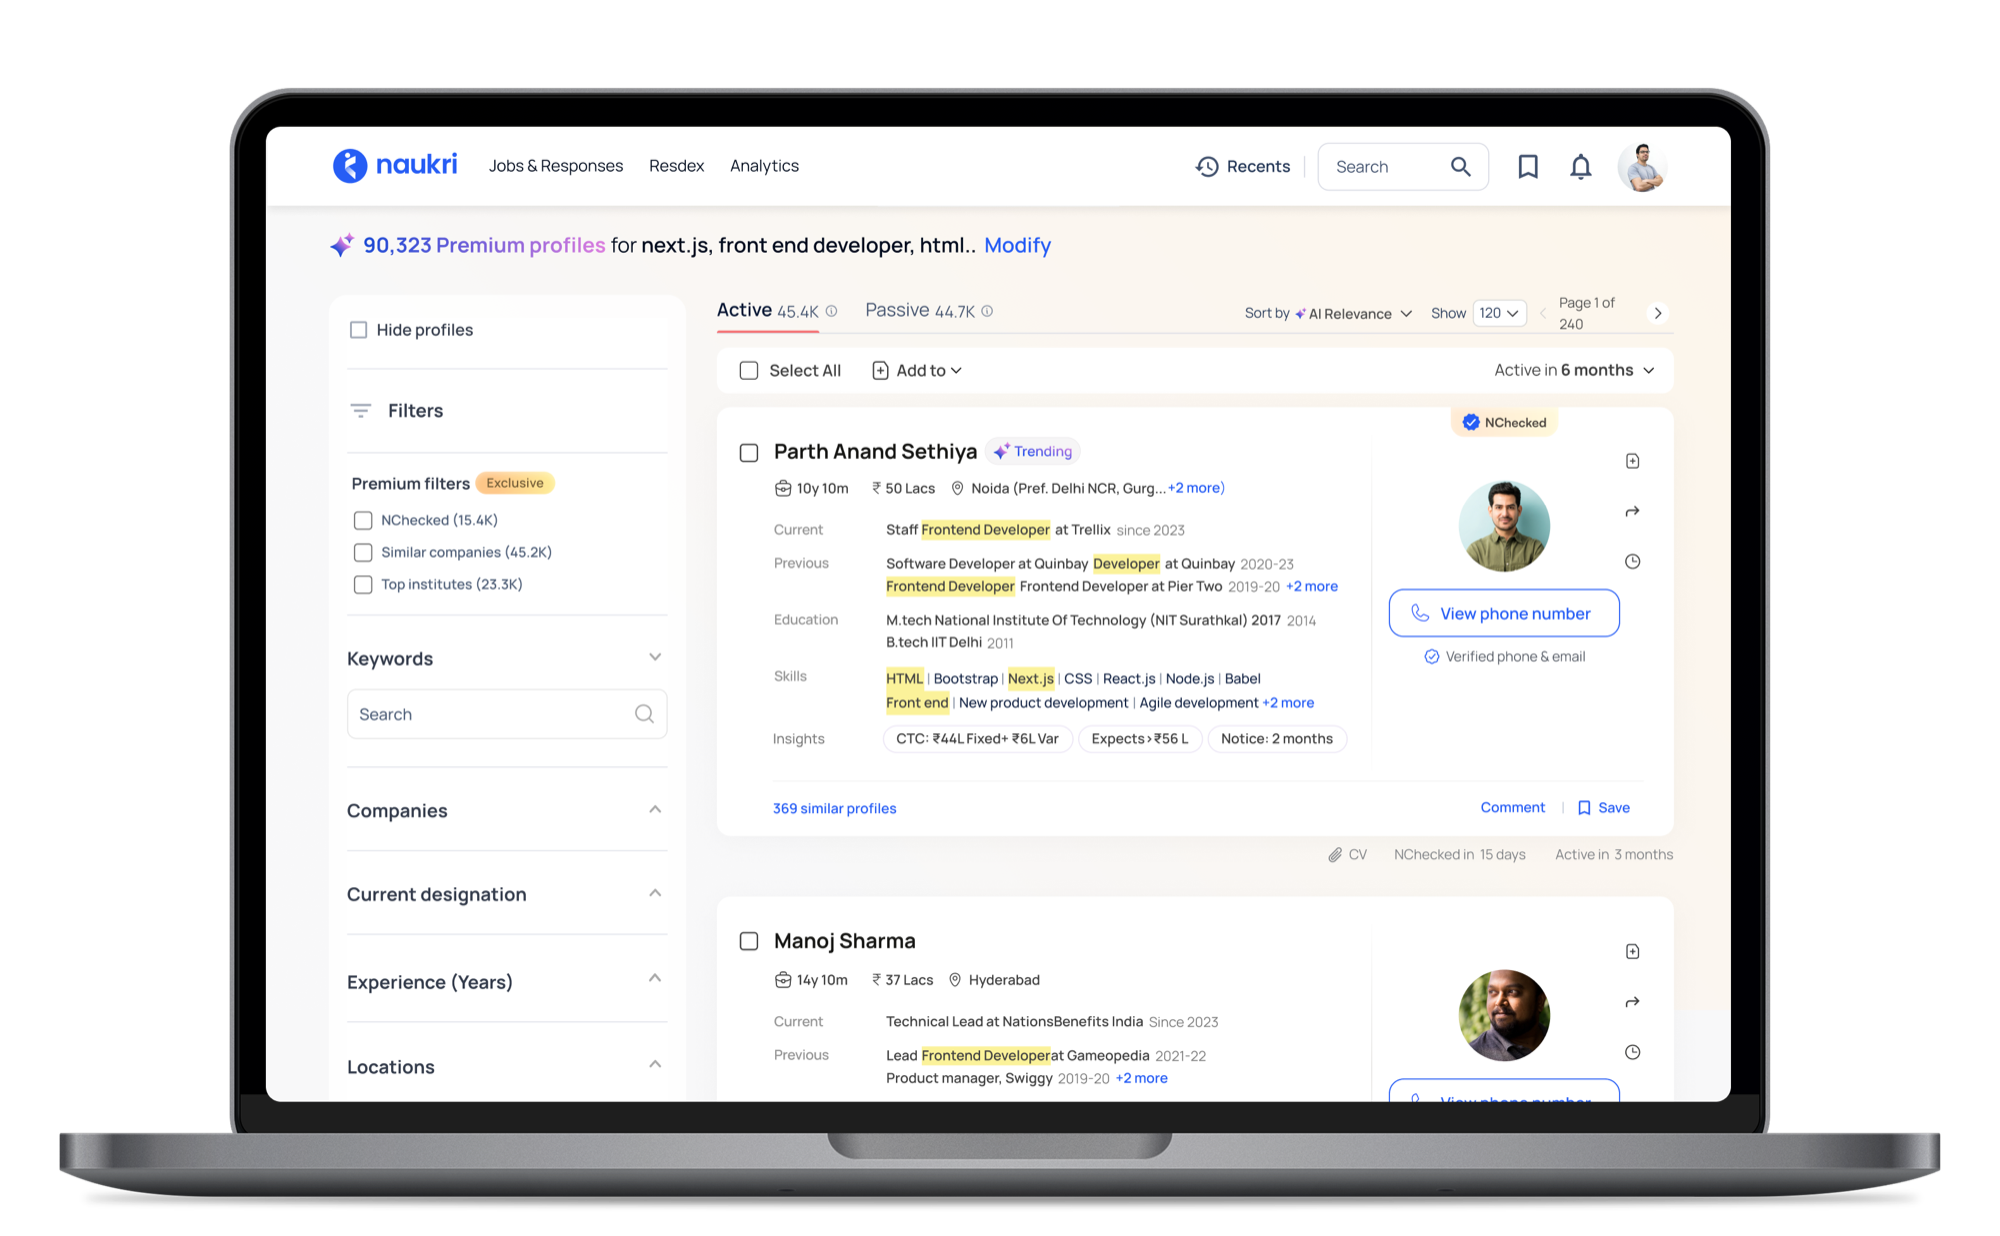
Task: View phone number for Parth Anand Sethiya
Action: click(x=1503, y=613)
